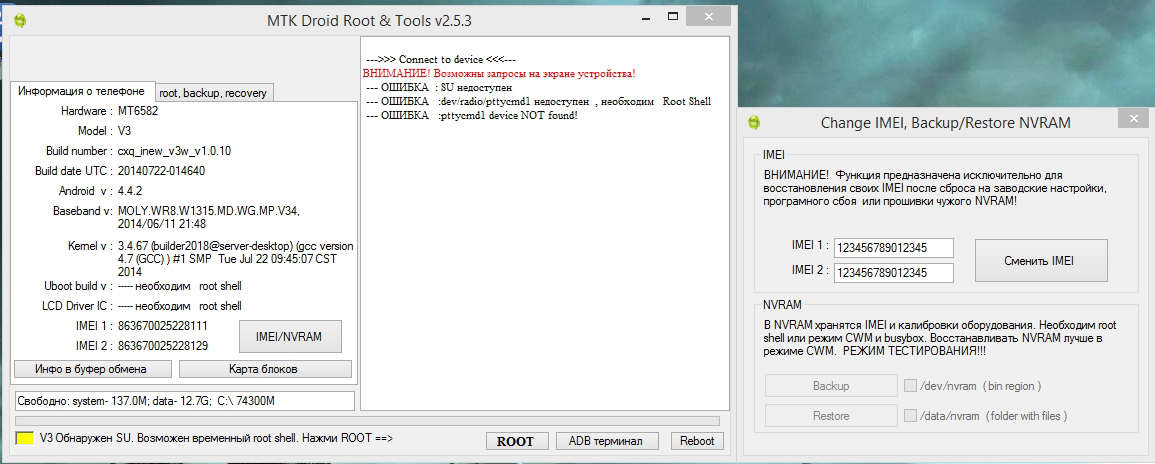Click the disabled Restore button

831,415
